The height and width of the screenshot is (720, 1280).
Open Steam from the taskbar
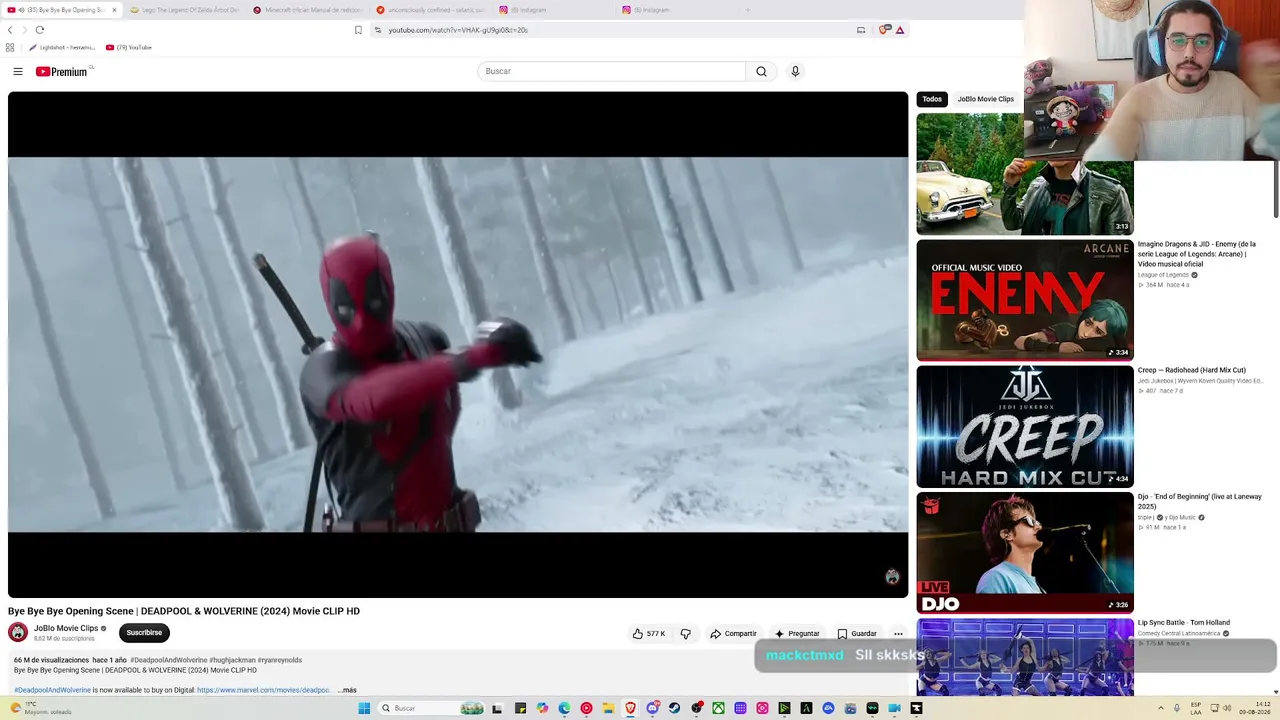[674, 708]
